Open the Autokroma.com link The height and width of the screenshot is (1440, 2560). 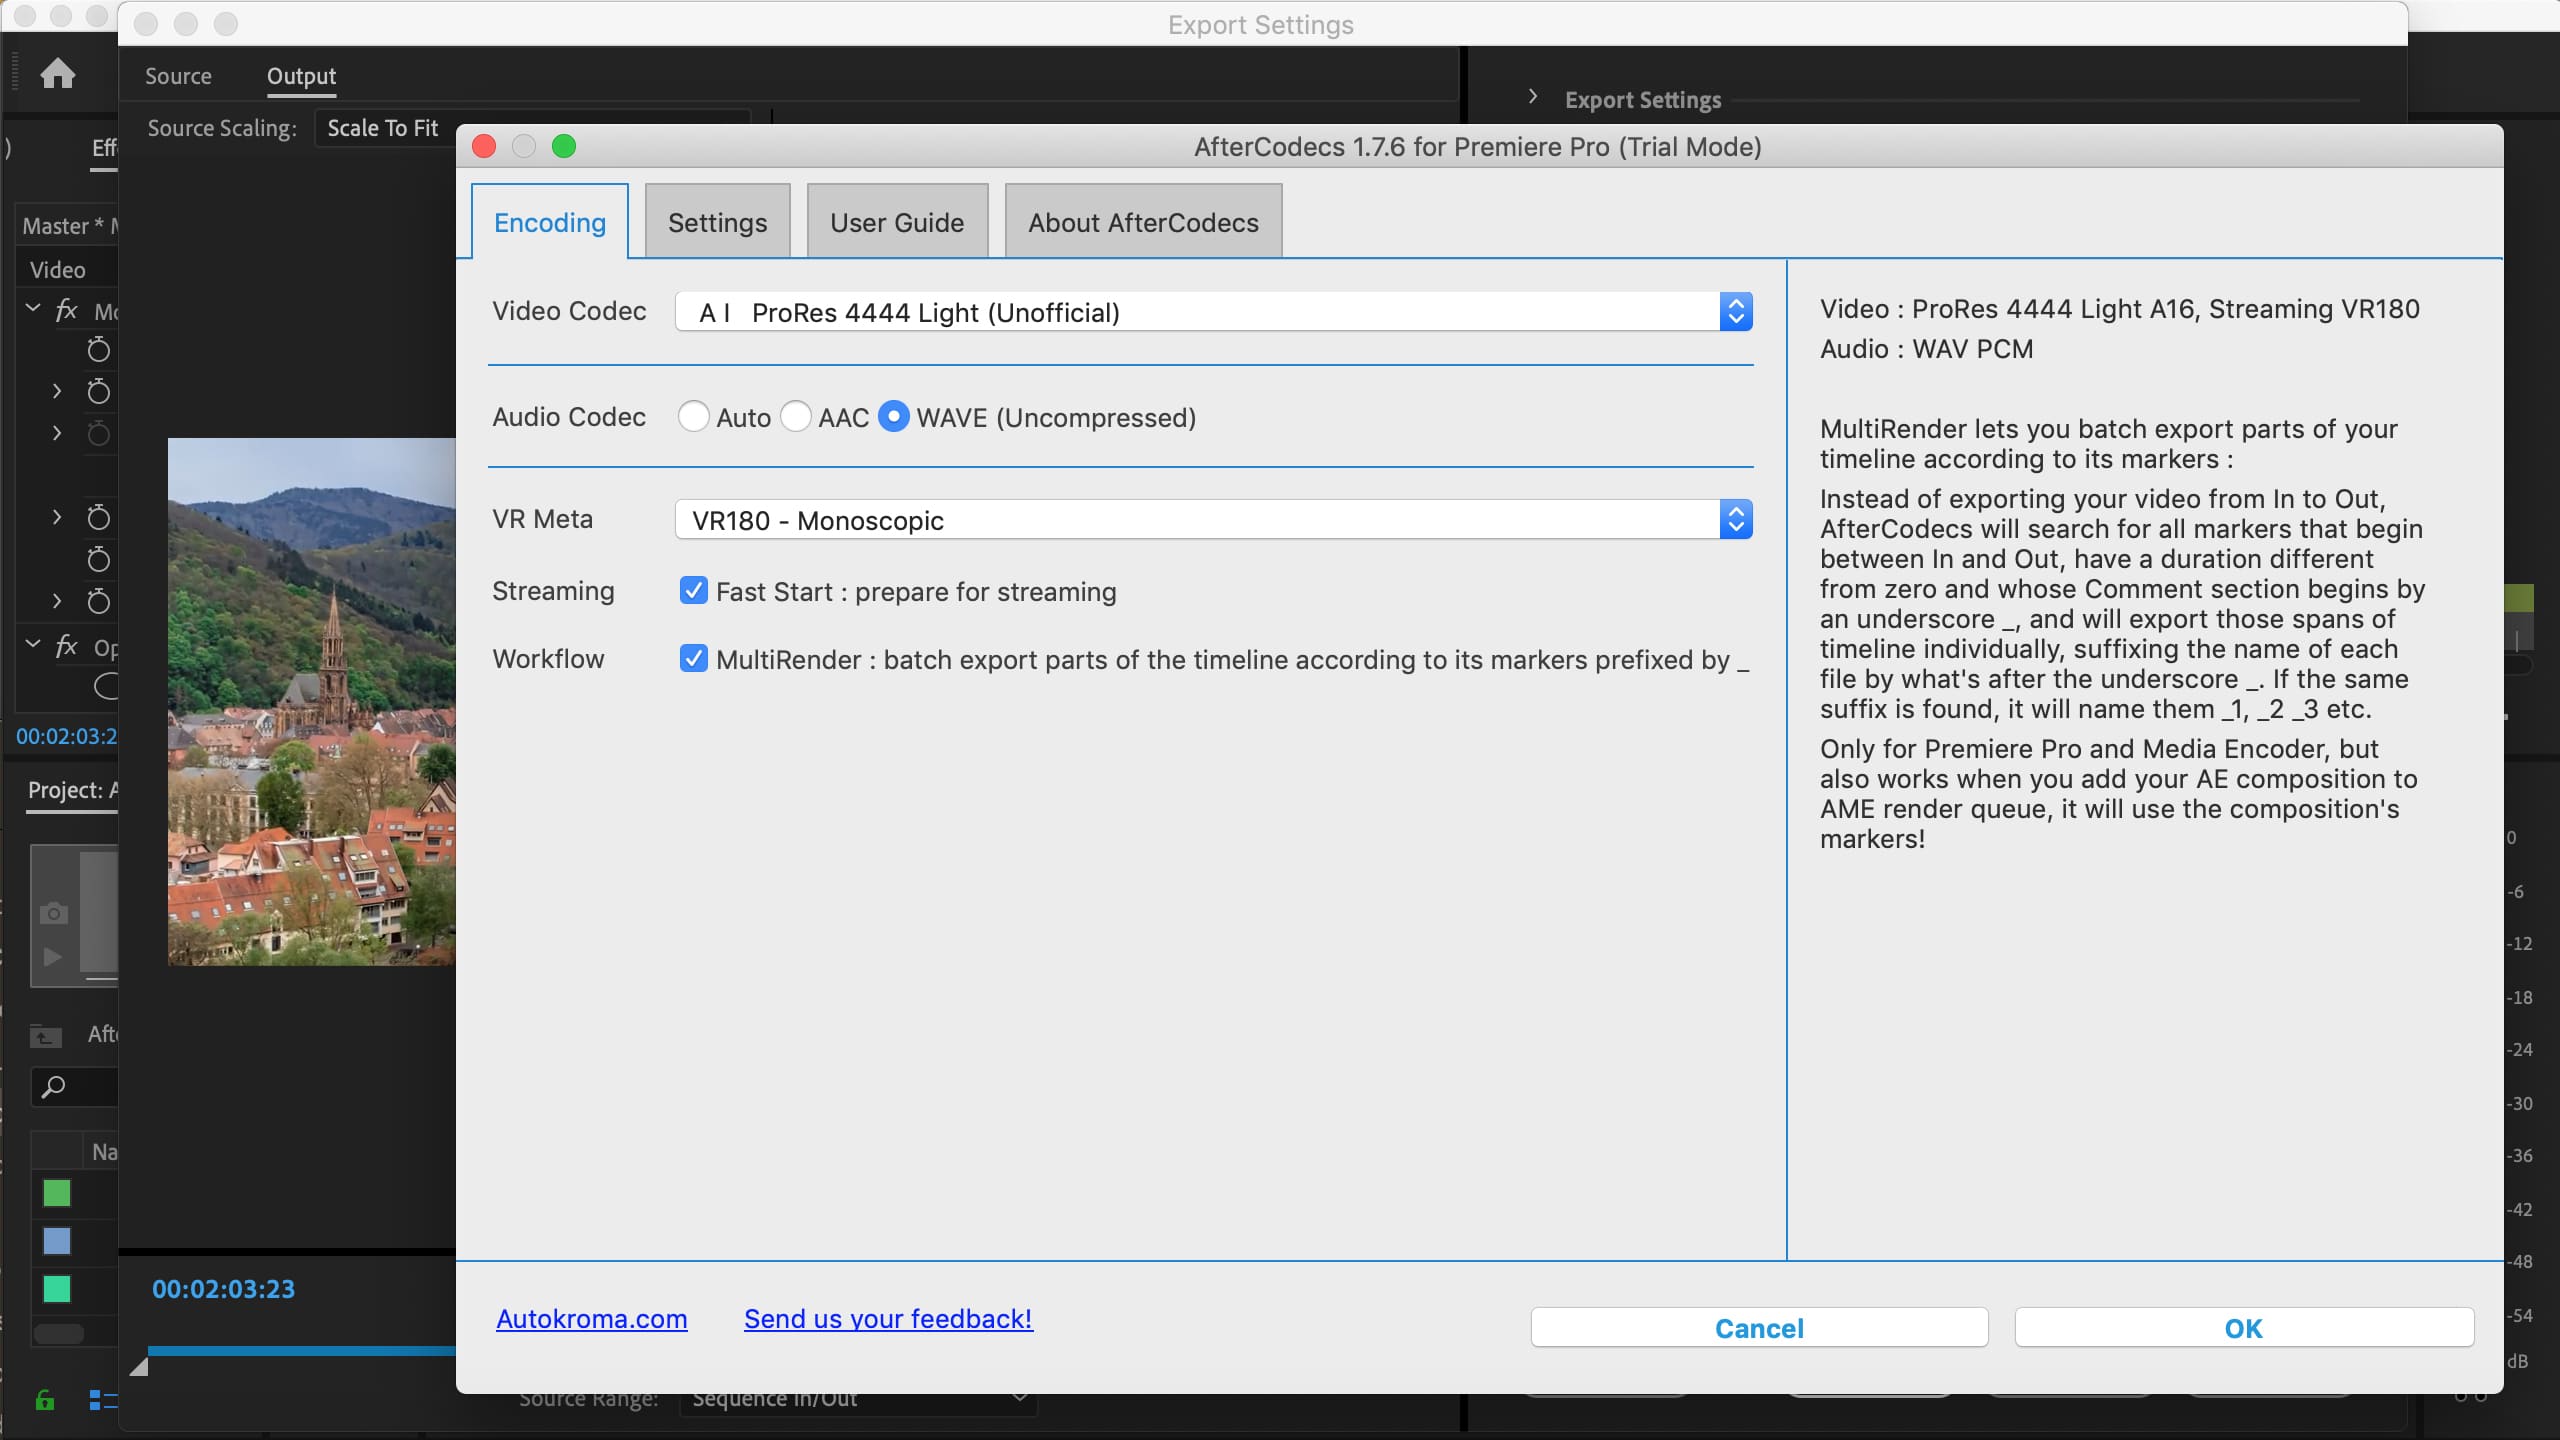591,1319
